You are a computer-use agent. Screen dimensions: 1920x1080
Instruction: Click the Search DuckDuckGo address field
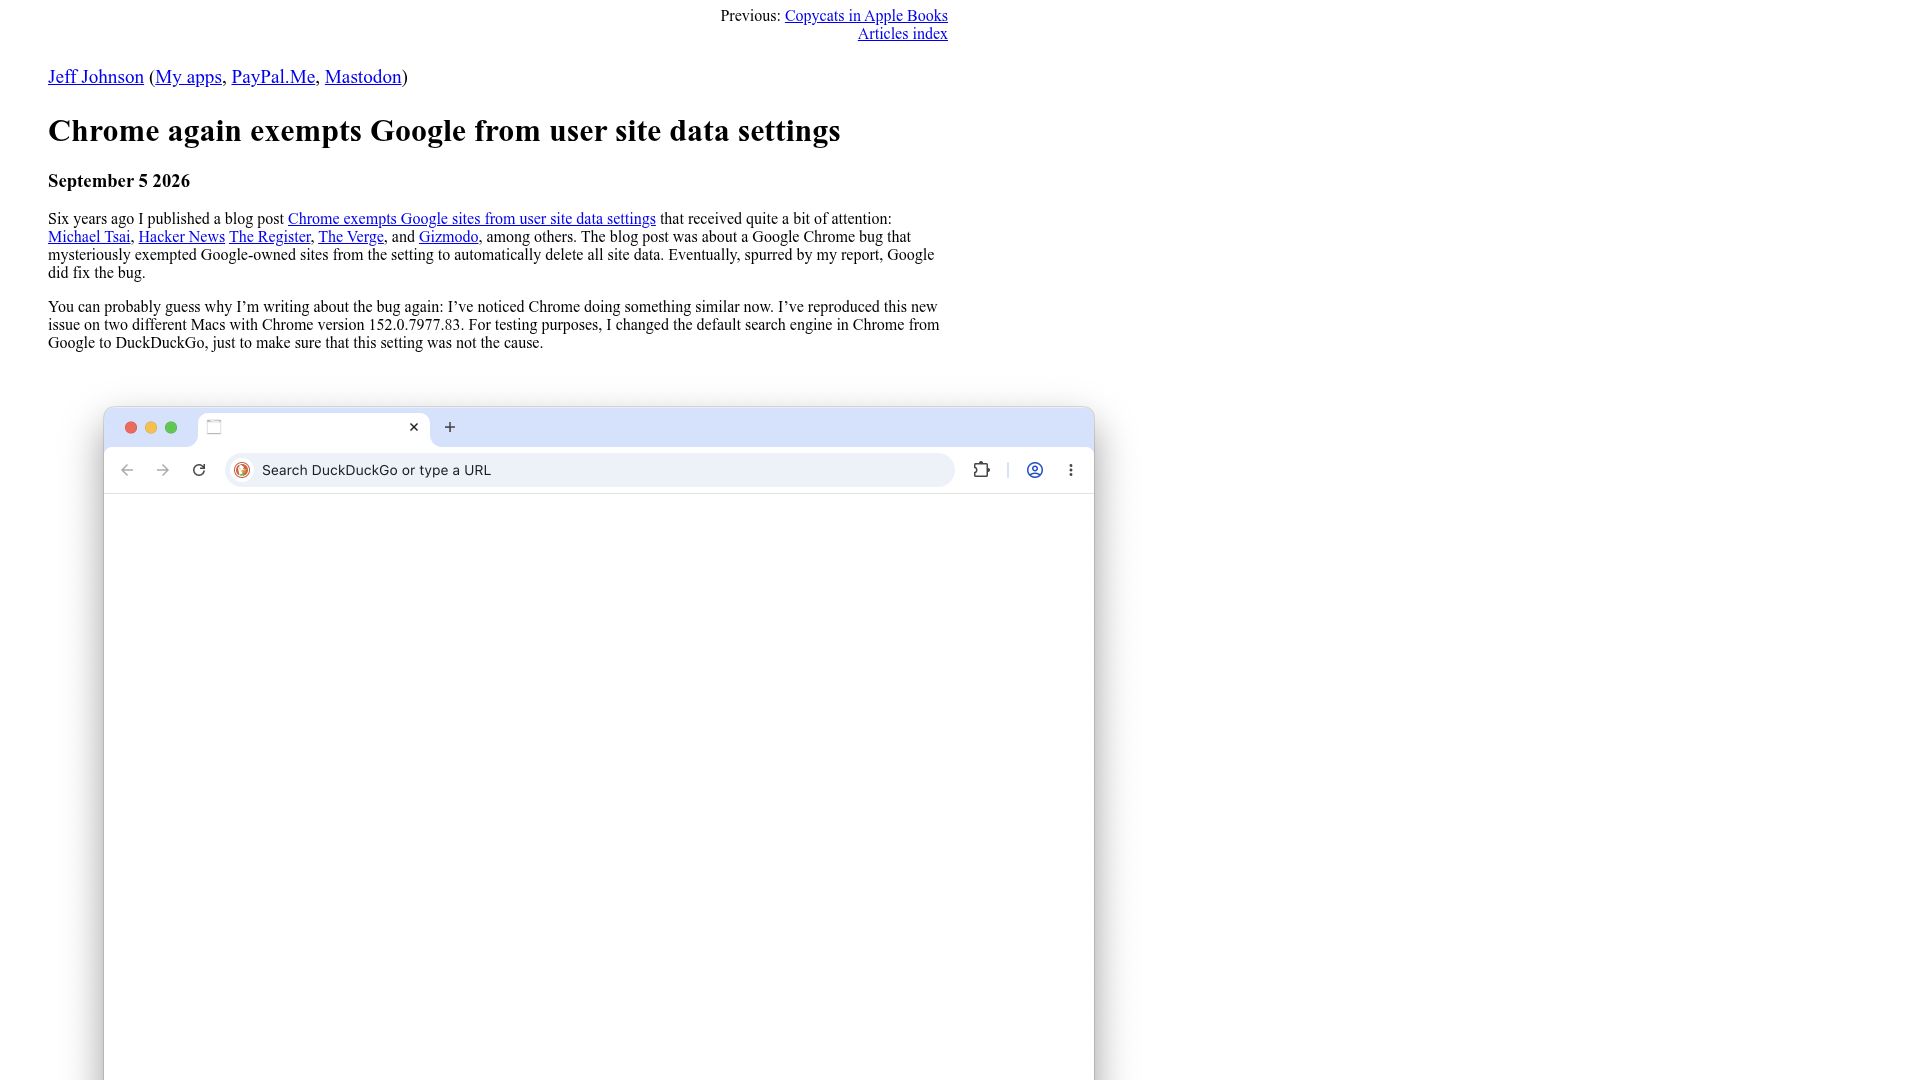[x=590, y=470]
